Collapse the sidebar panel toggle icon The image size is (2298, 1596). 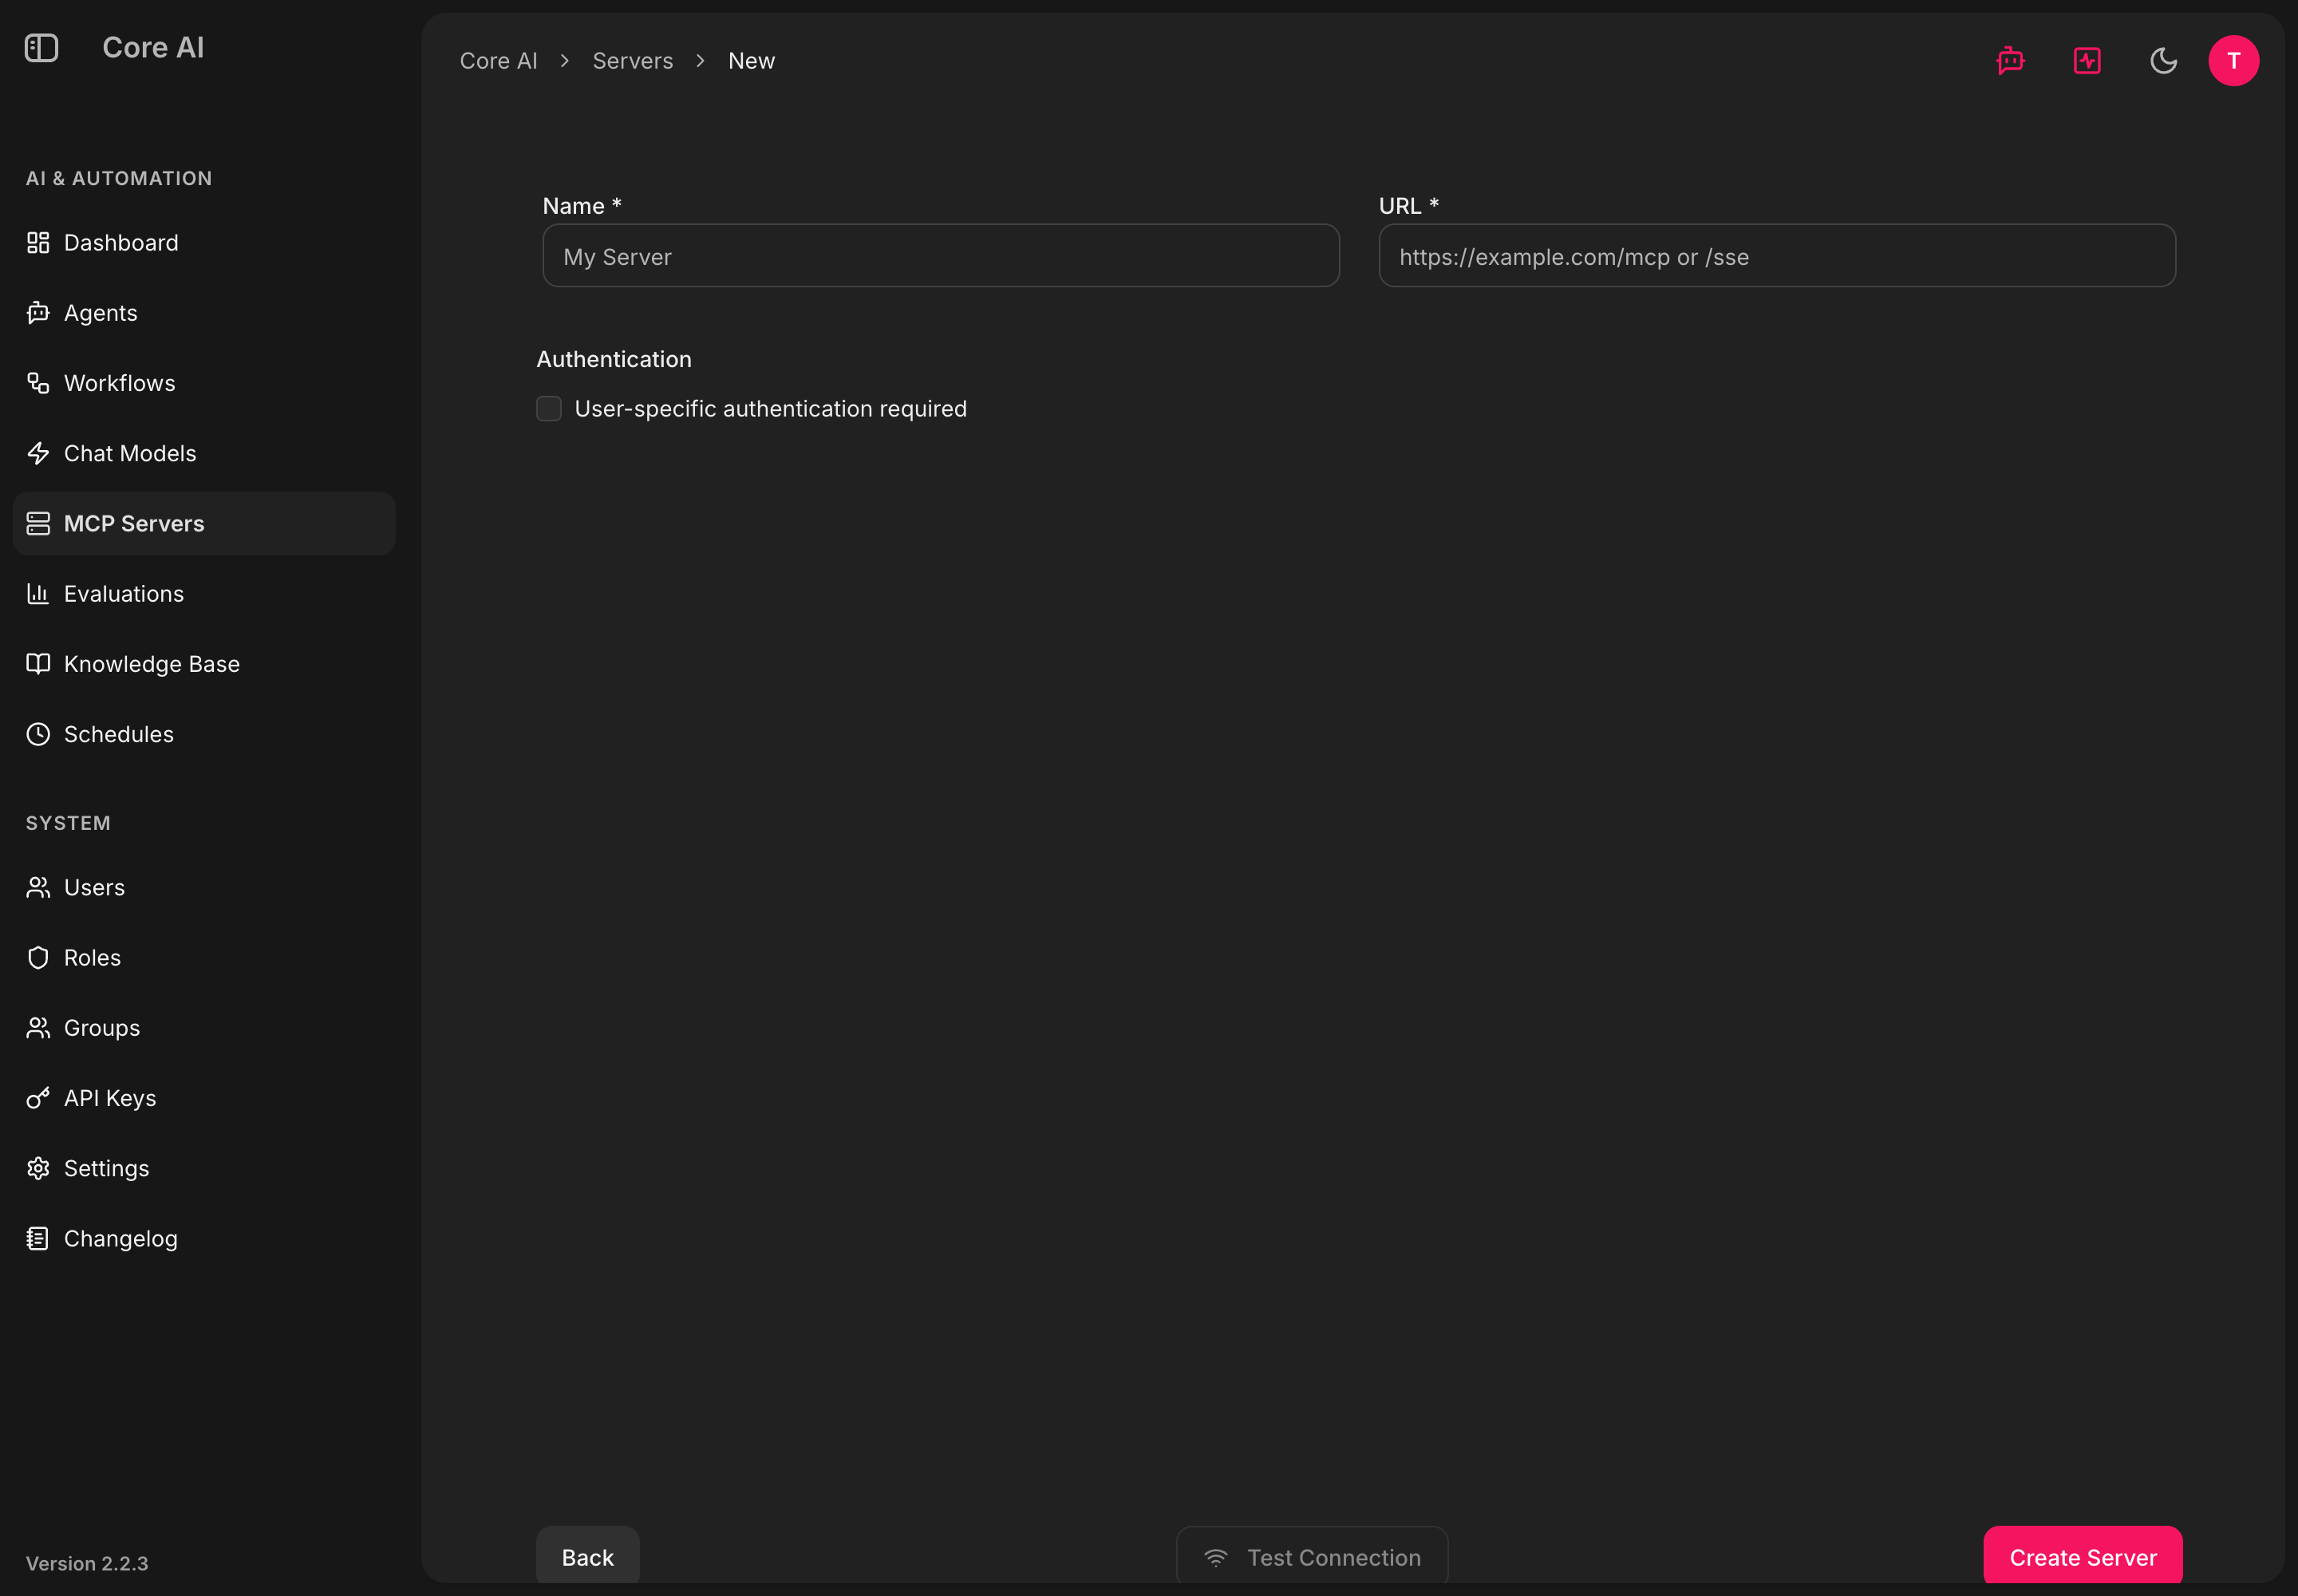[41, 48]
